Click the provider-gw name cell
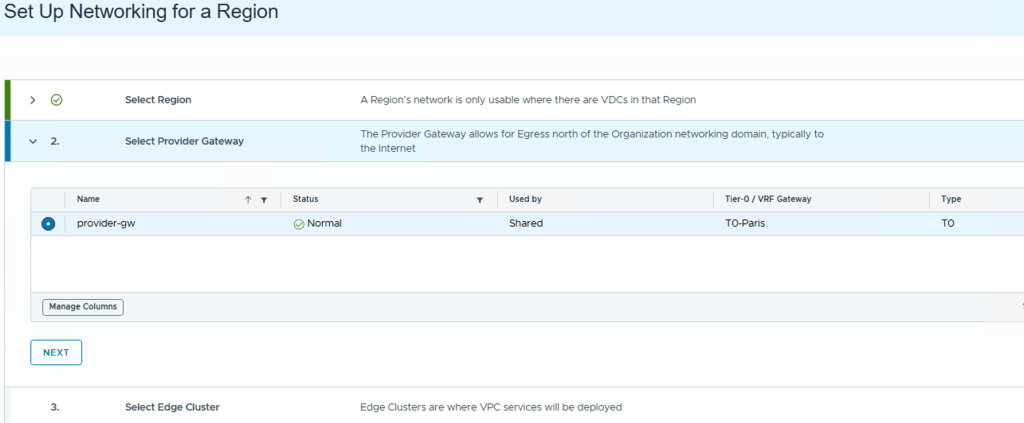The width and height of the screenshot is (1024, 423). point(105,224)
